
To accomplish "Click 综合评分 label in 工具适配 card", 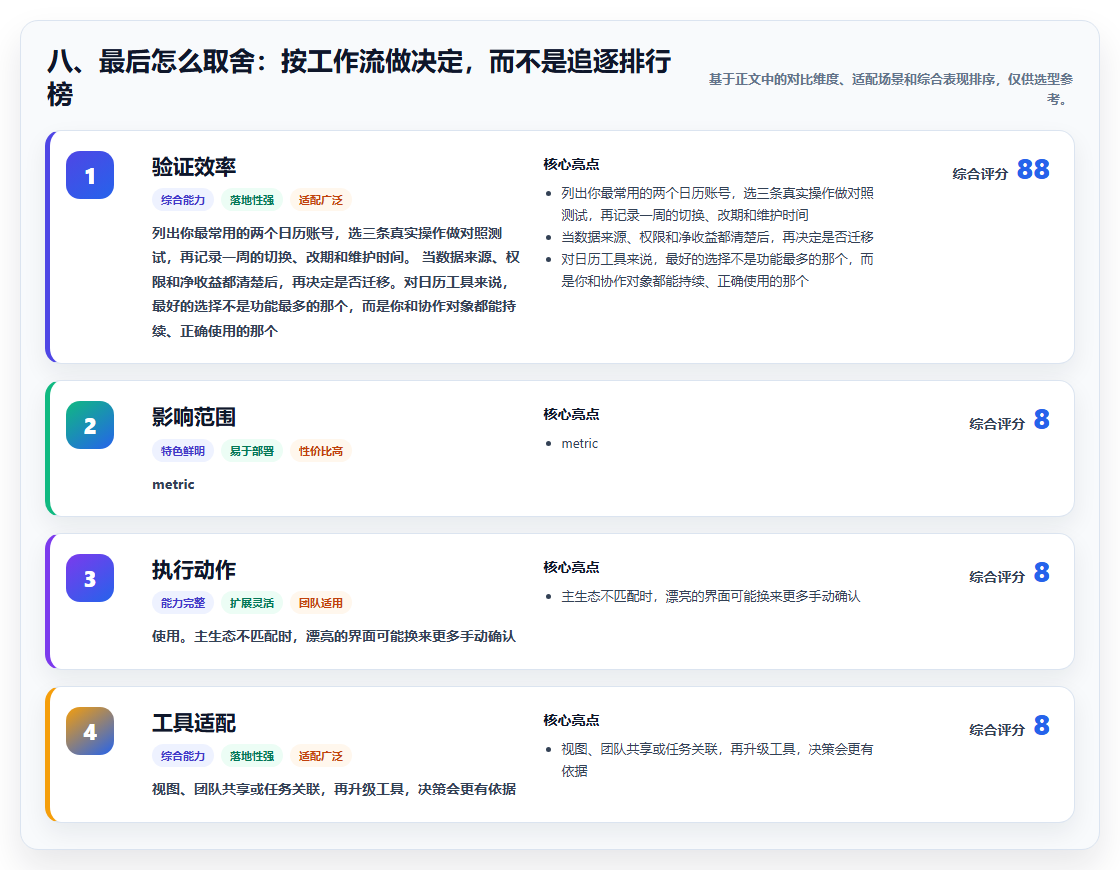I will [996, 729].
